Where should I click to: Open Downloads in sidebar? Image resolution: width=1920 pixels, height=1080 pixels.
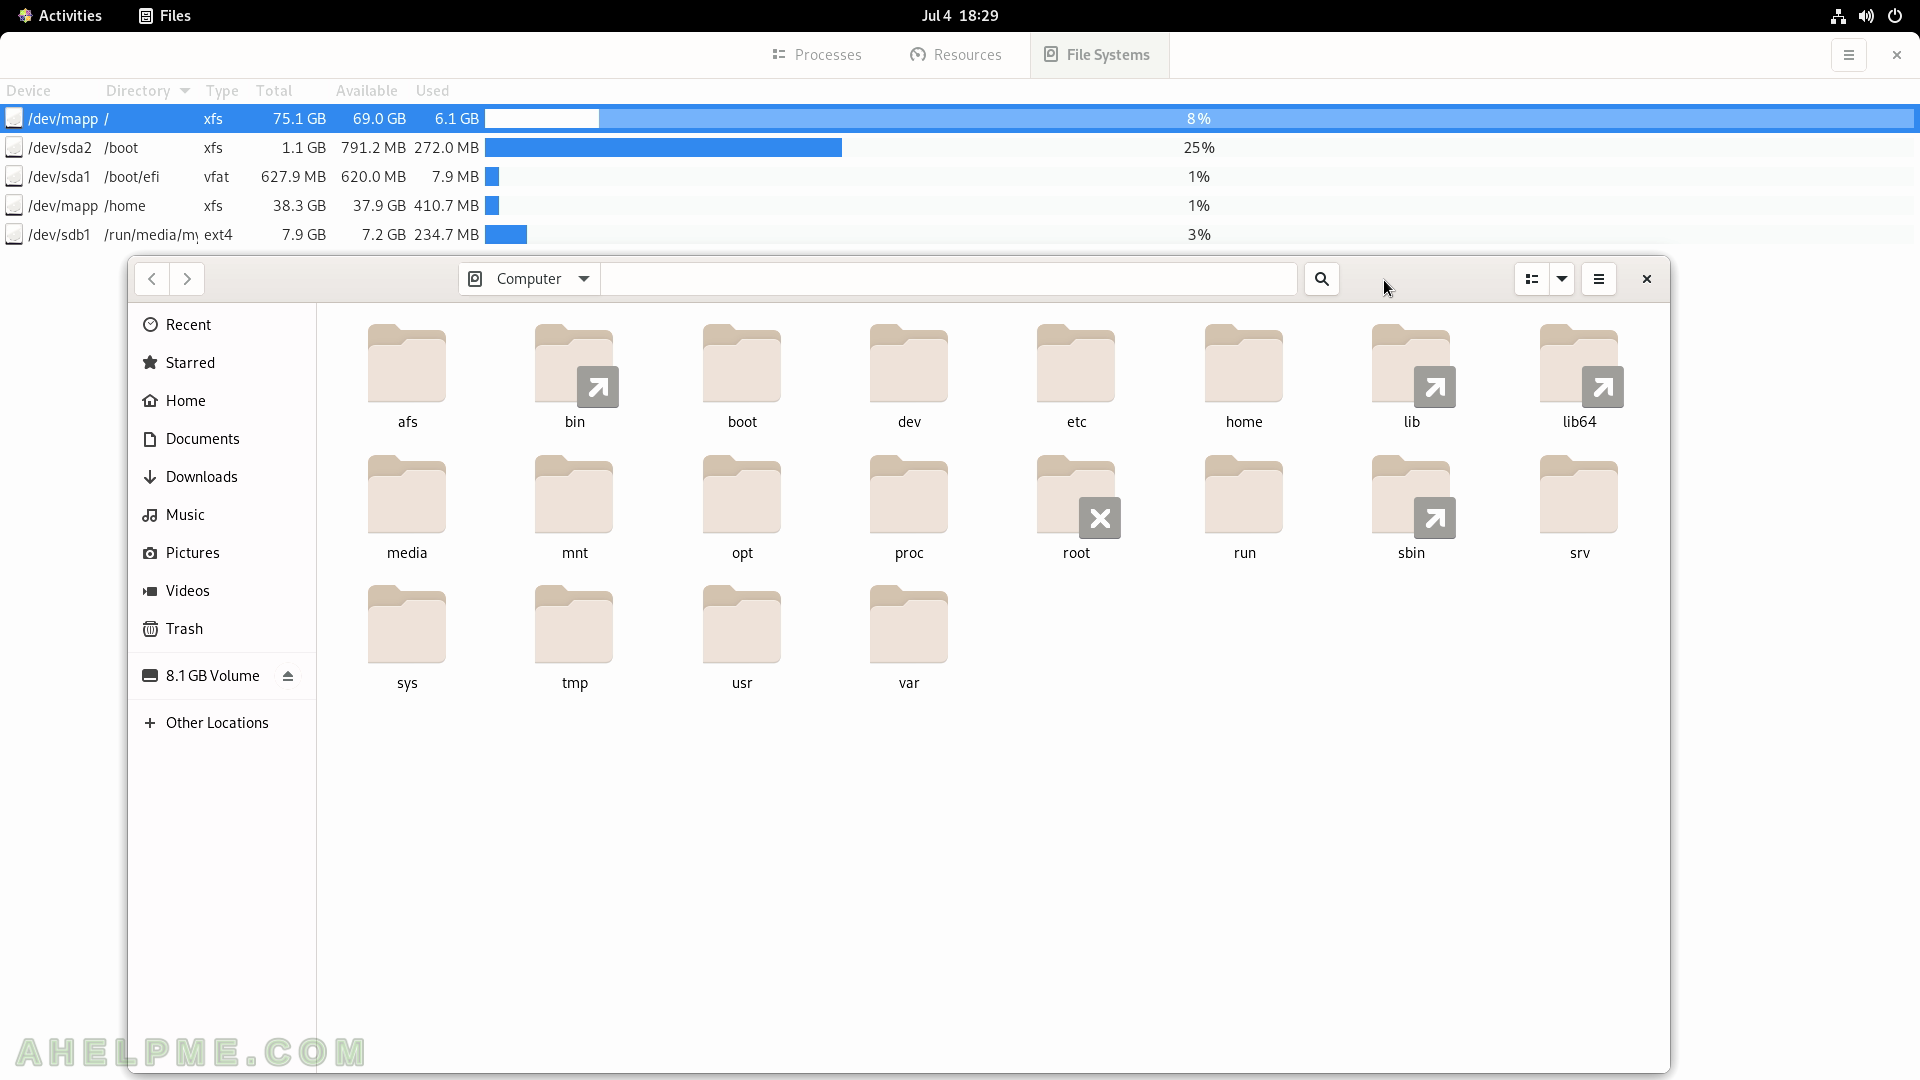tap(222, 477)
